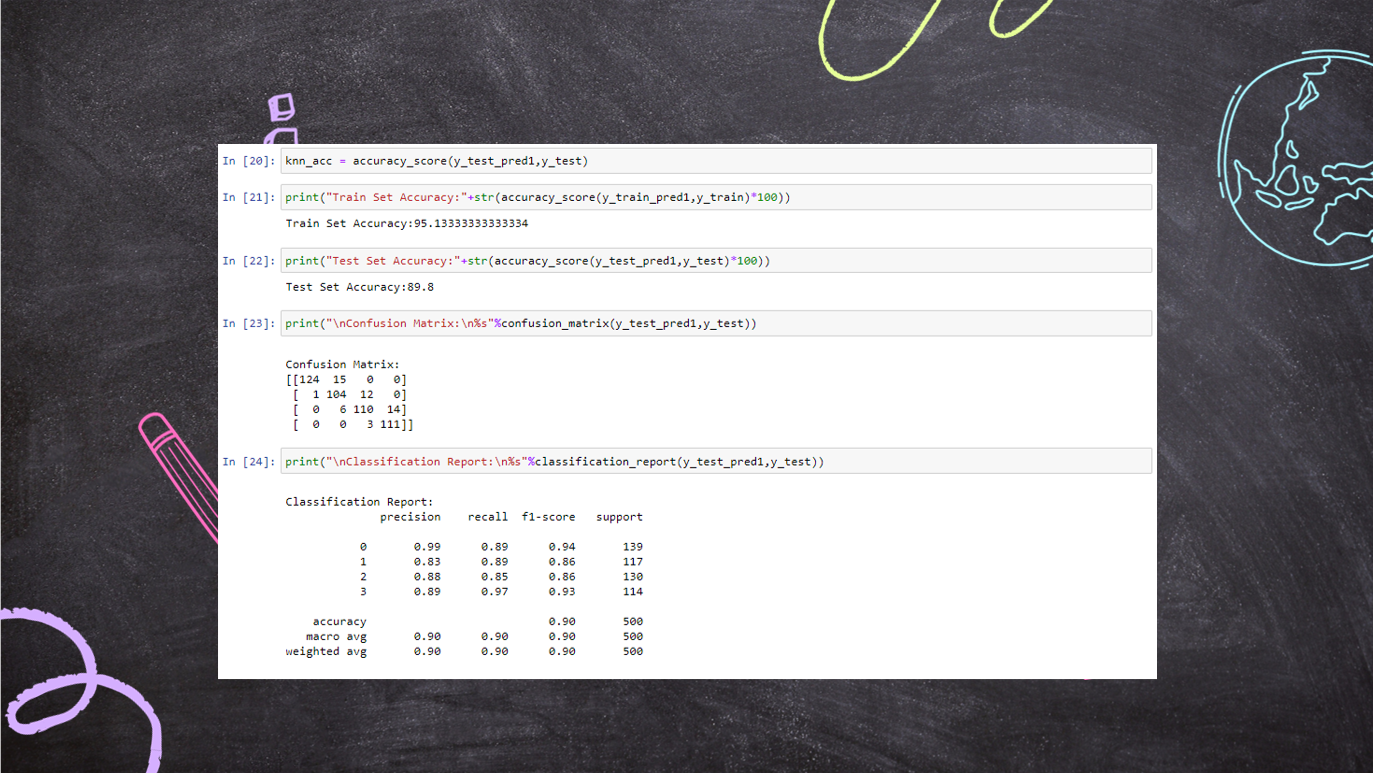The image size is (1373, 773).
Task: Click the 'precision' column header
Action: pyautogui.click(x=411, y=517)
